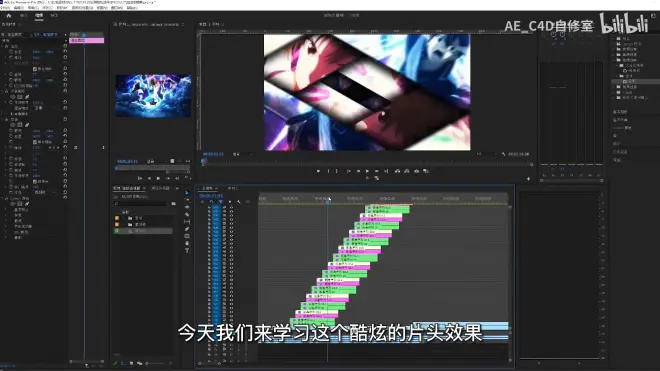660x371 pixels.
Task: Select the highlighted sequence in the Project panel
Action: click(144, 231)
